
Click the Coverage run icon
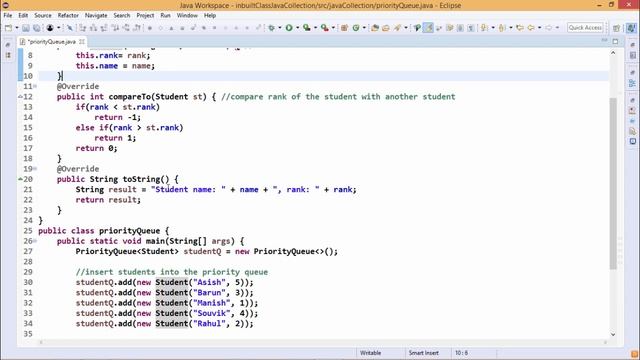(x=307, y=28)
